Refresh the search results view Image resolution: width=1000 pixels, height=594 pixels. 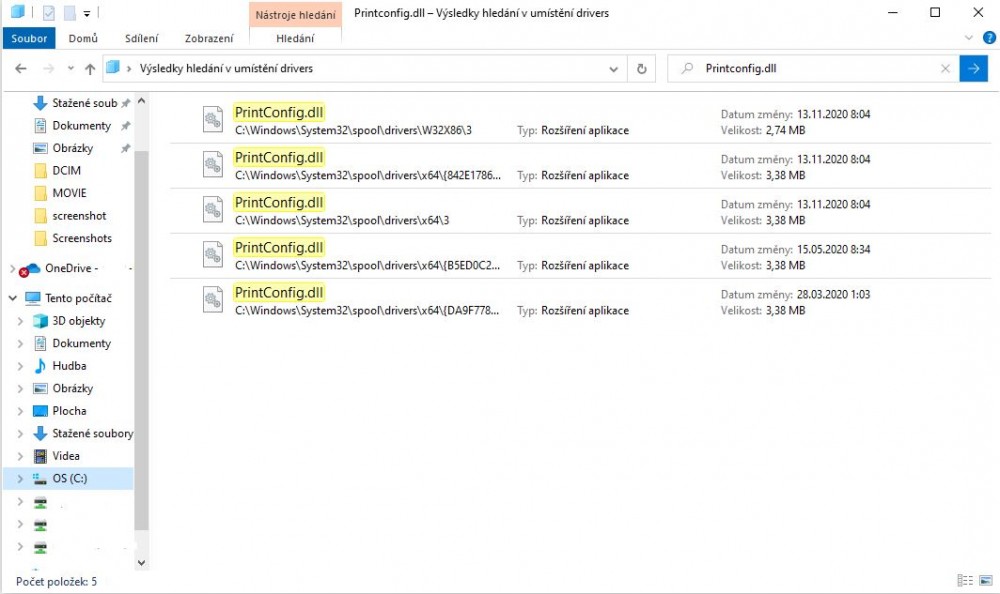pyautogui.click(x=642, y=69)
